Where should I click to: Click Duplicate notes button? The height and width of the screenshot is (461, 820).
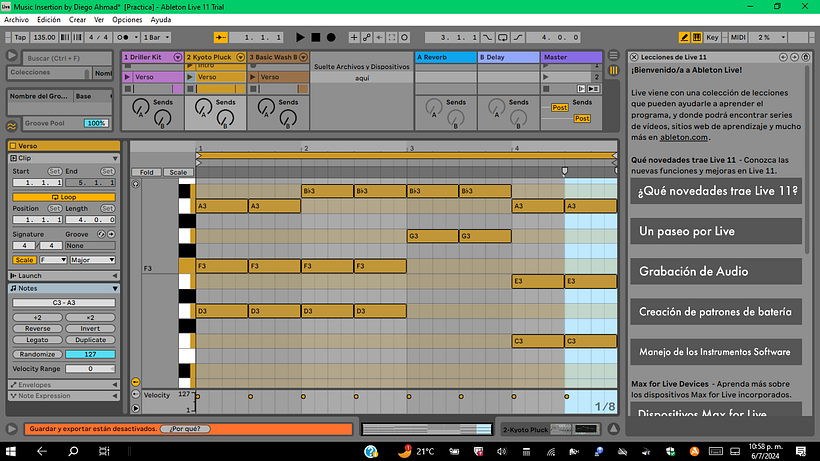[x=90, y=340]
